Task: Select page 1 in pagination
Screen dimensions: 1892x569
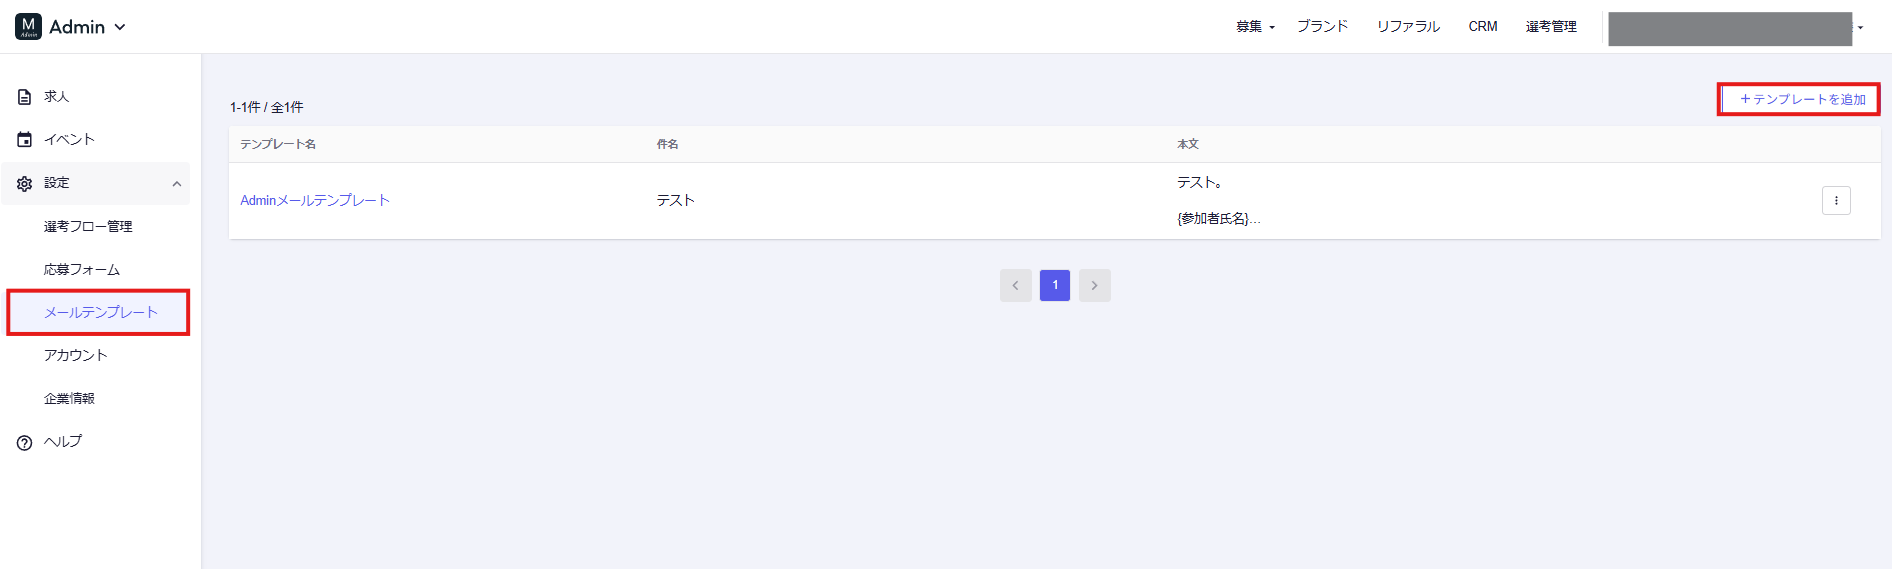Action: pyautogui.click(x=1054, y=286)
